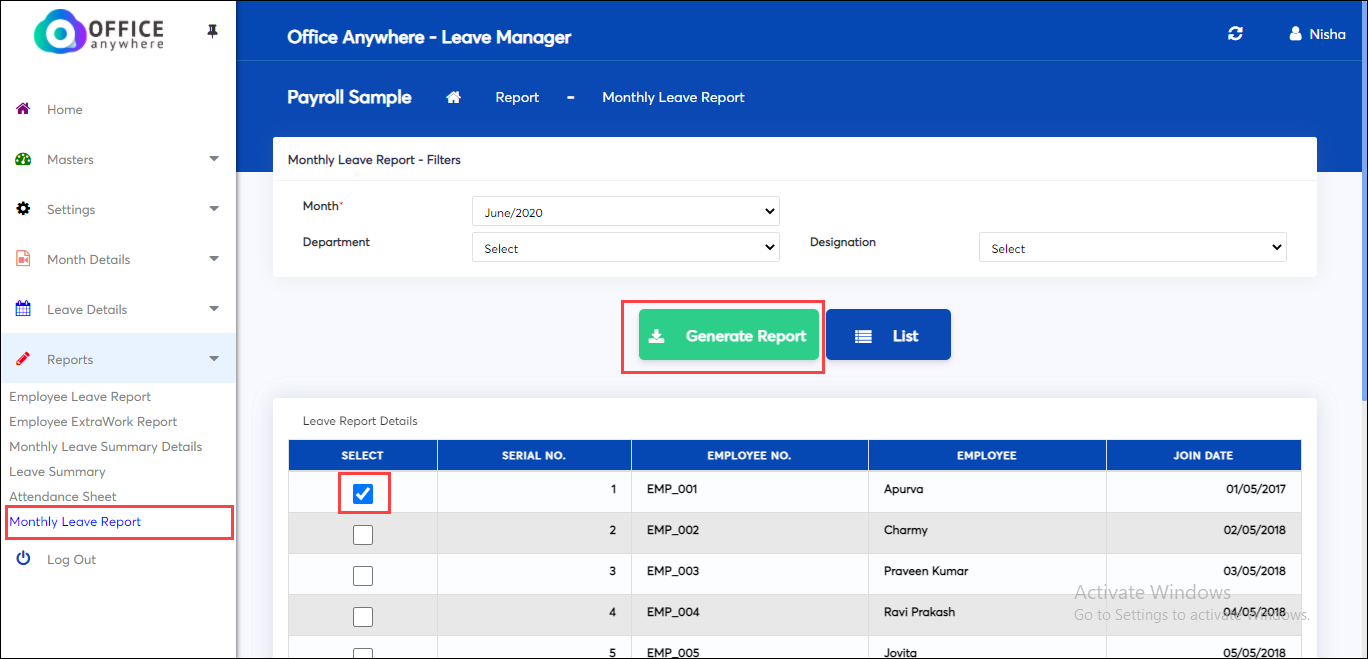Click the Payroll Sample title
The image size is (1368, 659).
coord(349,97)
